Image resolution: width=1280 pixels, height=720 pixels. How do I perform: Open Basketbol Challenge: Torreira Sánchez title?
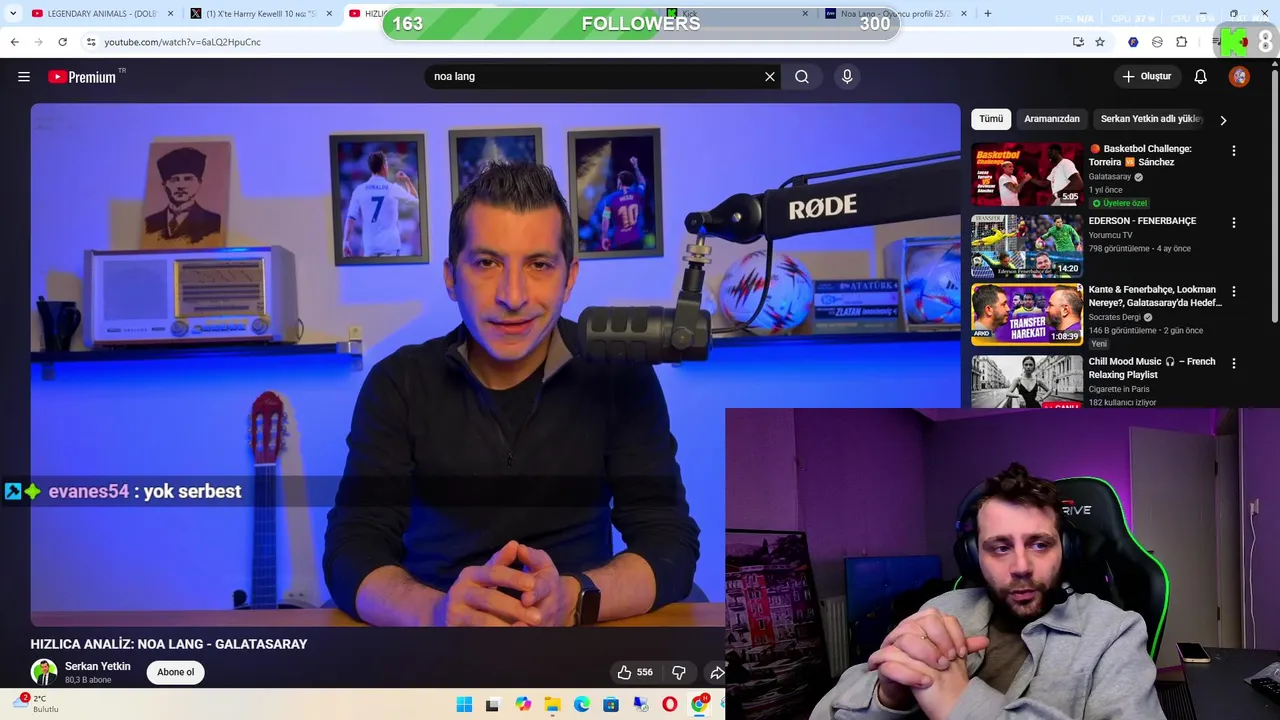[1147, 156]
